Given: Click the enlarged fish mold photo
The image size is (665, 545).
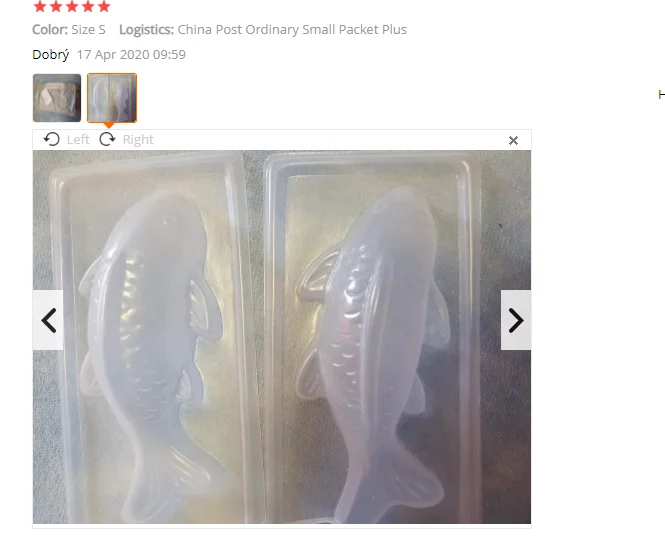Looking at the screenshot, I should [x=282, y=337].
